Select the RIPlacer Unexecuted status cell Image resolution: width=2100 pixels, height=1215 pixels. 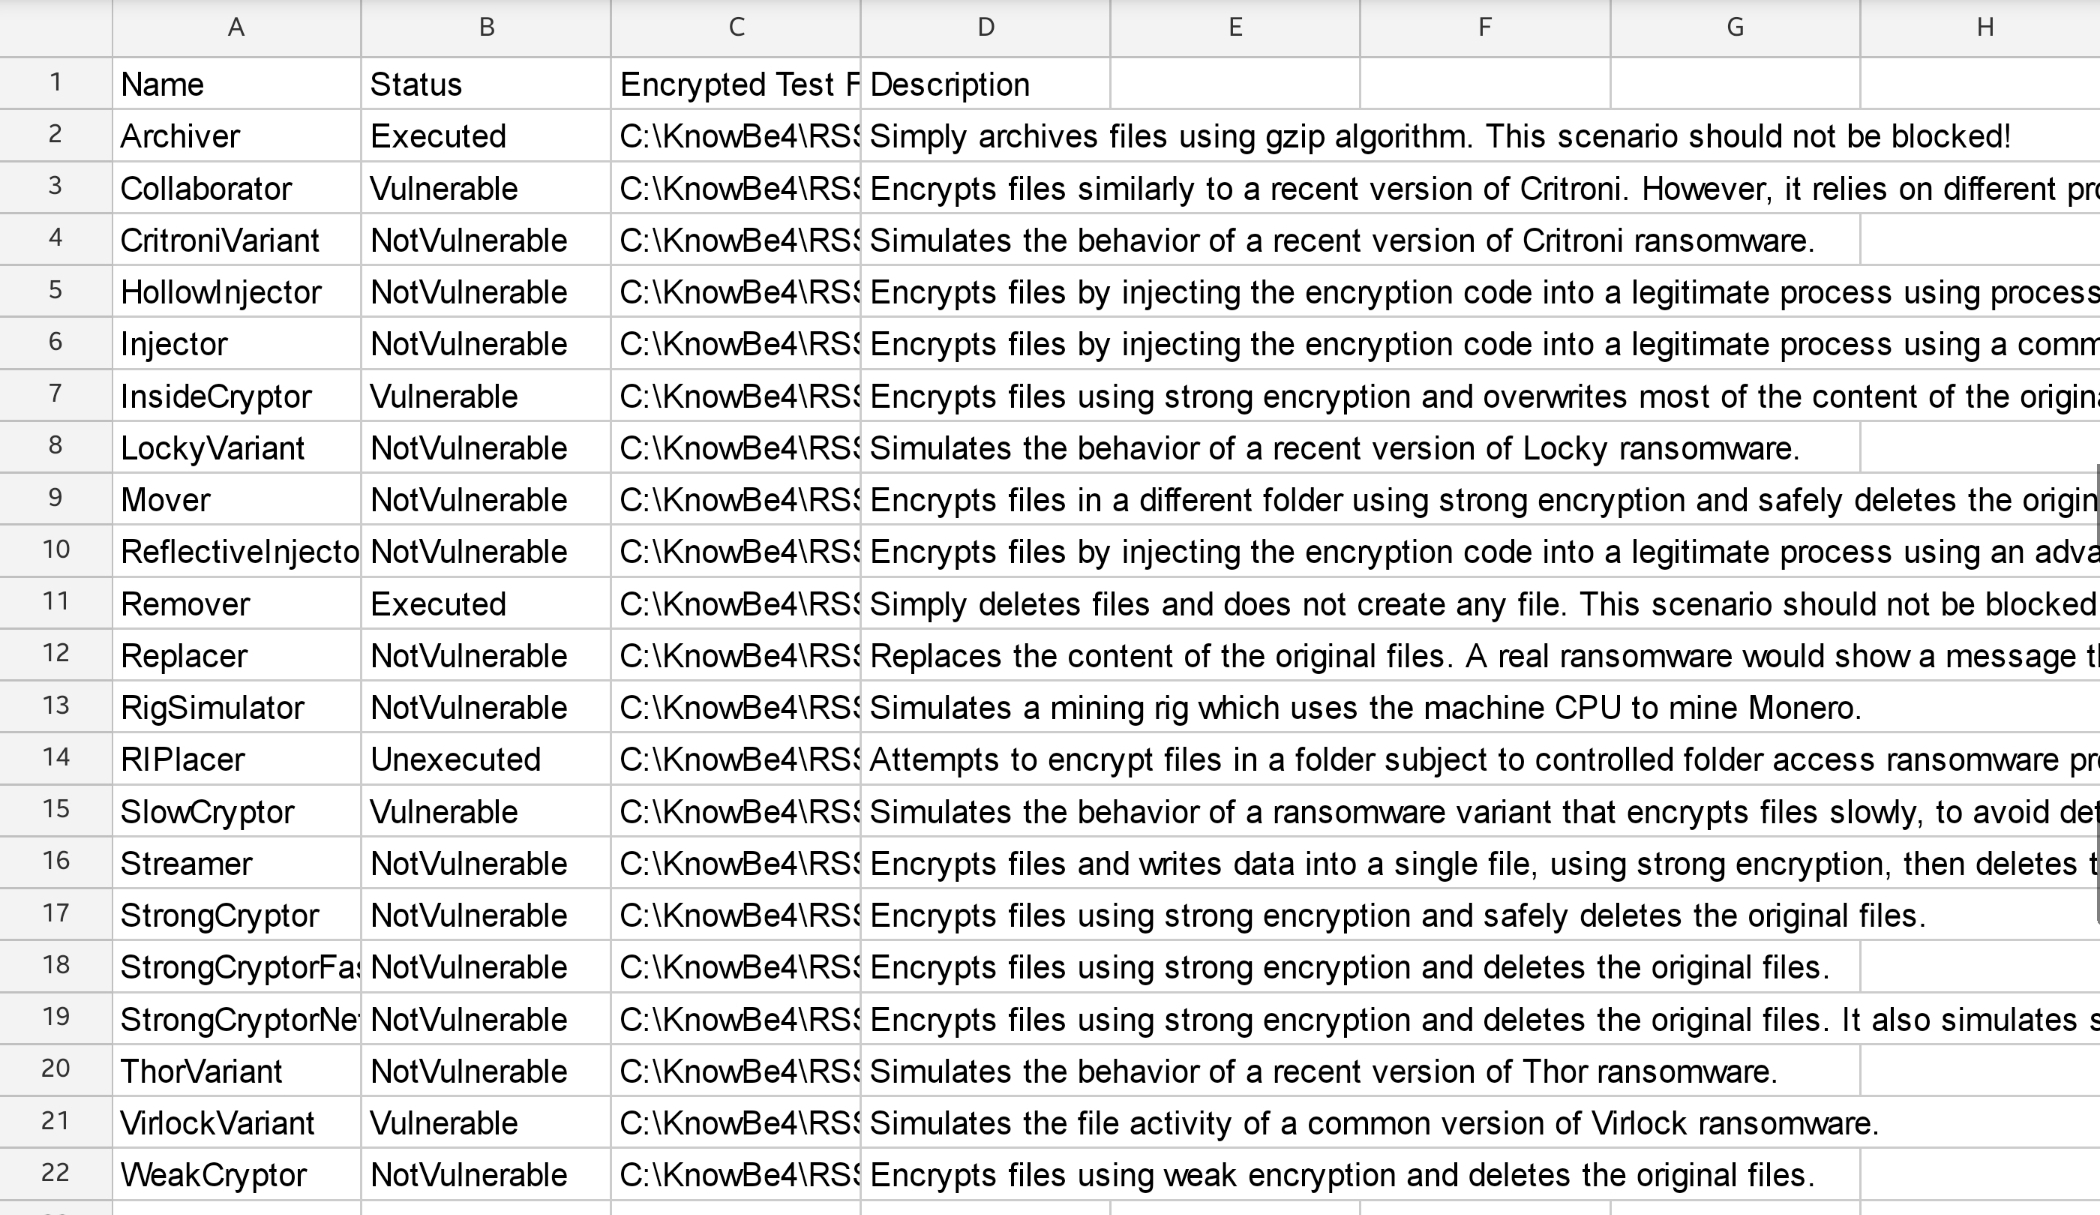tap(486, 760)
